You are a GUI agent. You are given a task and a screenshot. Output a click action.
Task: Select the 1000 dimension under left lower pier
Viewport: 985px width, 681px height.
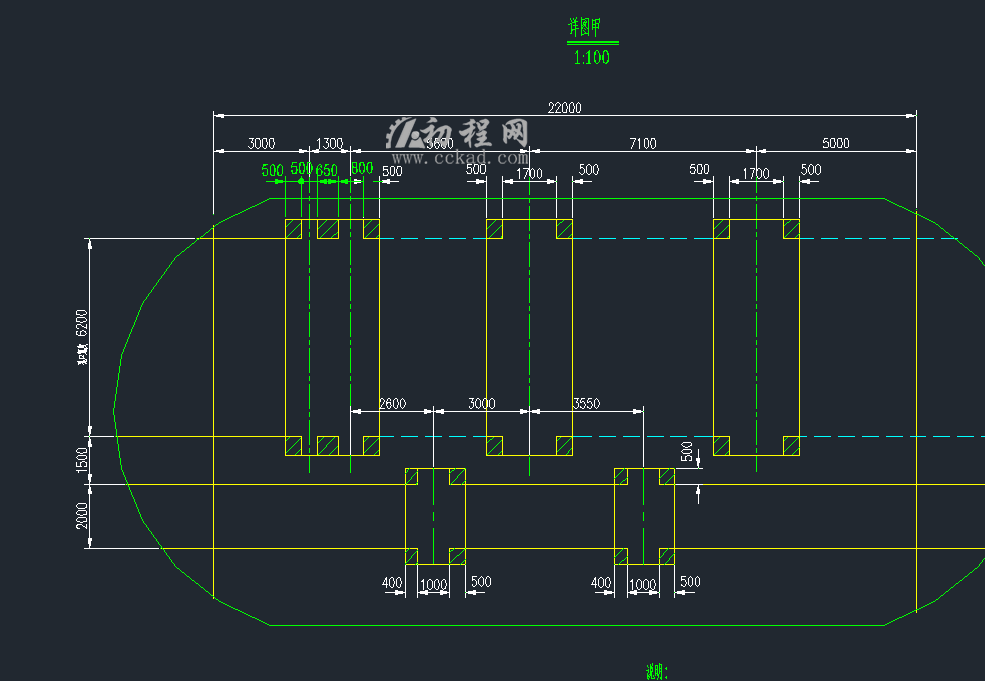tap(433, 585)
